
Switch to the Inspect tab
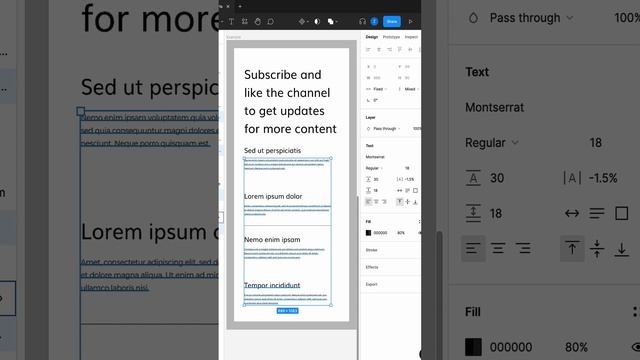[x=411, y=37]
